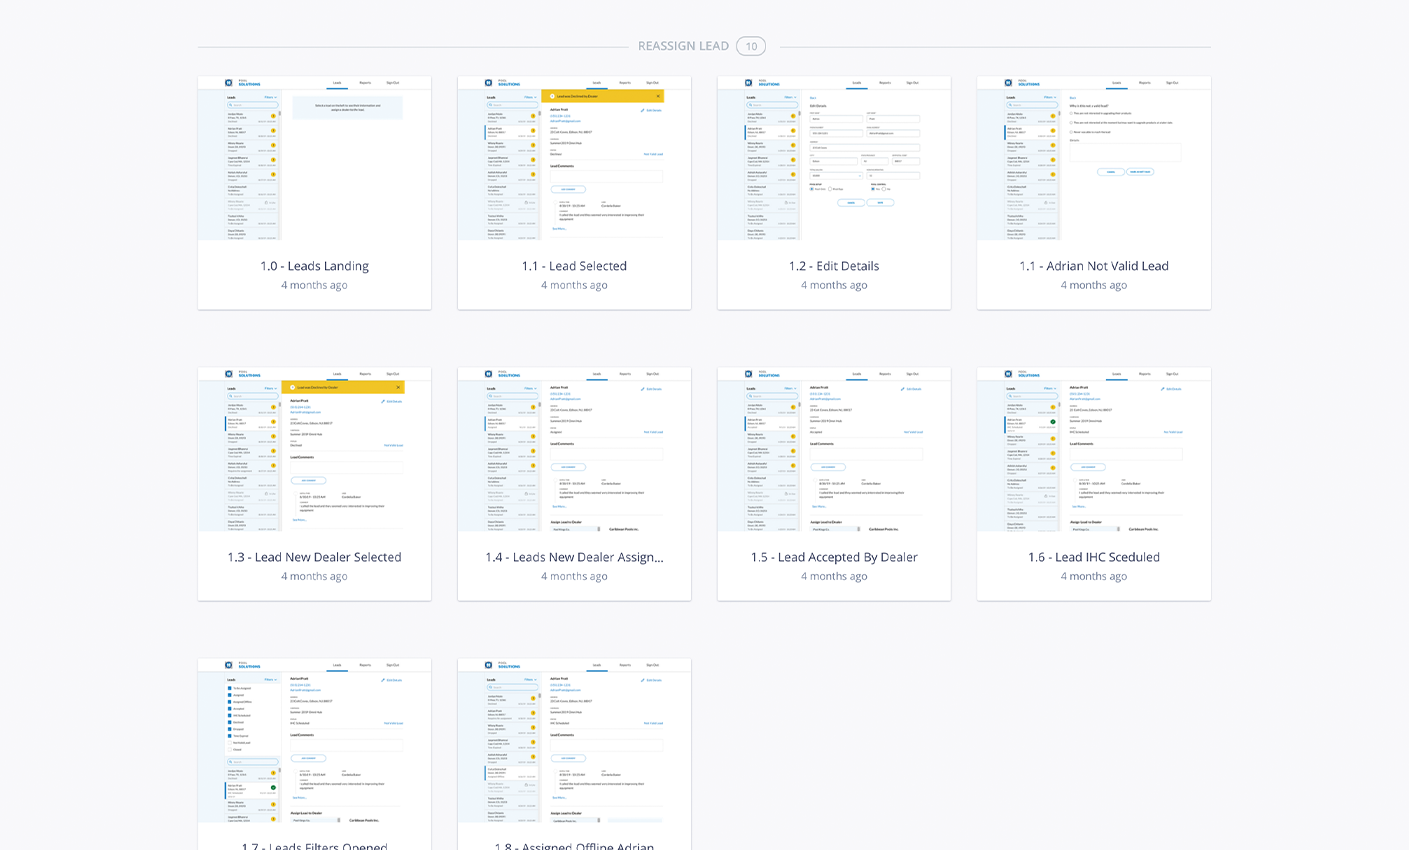Click the "1.4 - Leads New Dealer Assign..." title

pyautogui.click(x=574, y=557)
